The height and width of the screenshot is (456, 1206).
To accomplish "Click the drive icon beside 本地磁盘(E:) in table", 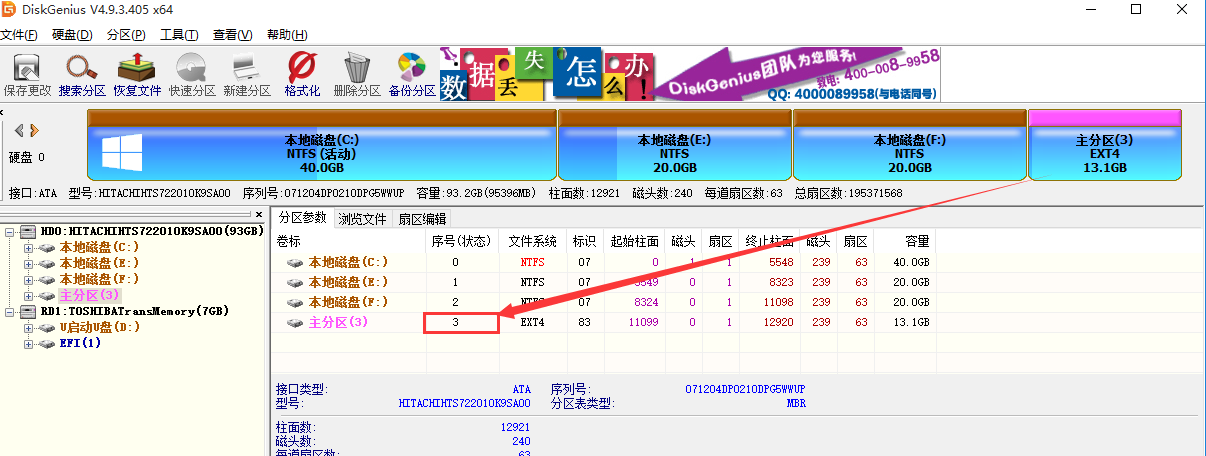I will click(x=295, y=282).
